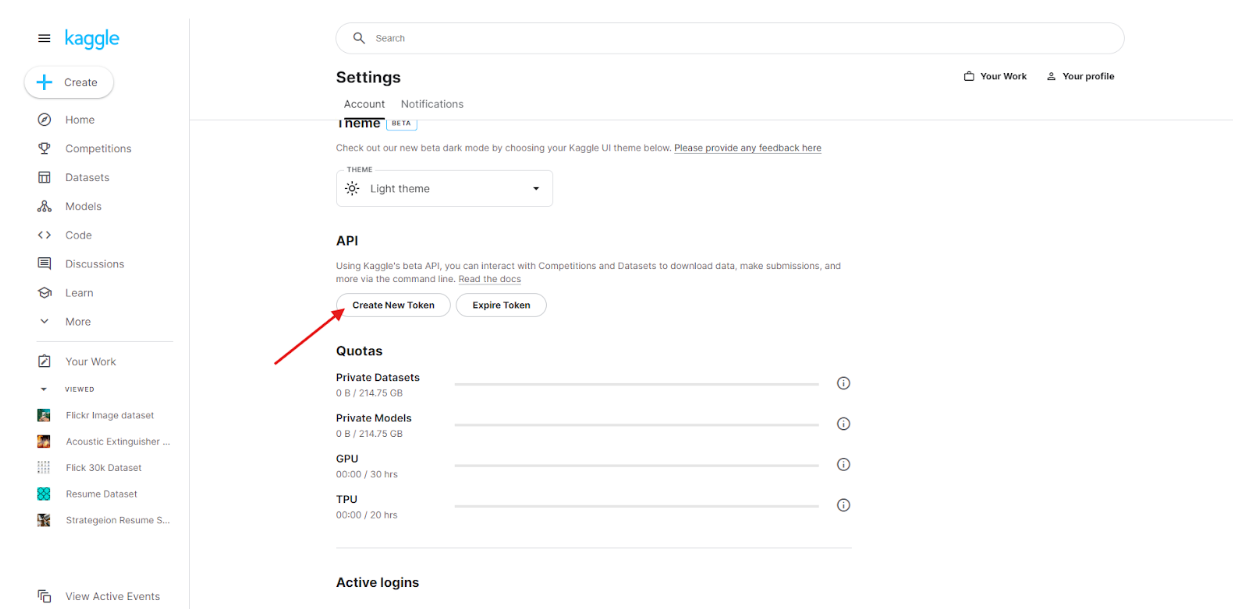Select the Datasets table icon

pyautogui.click(x=44, y=178)
